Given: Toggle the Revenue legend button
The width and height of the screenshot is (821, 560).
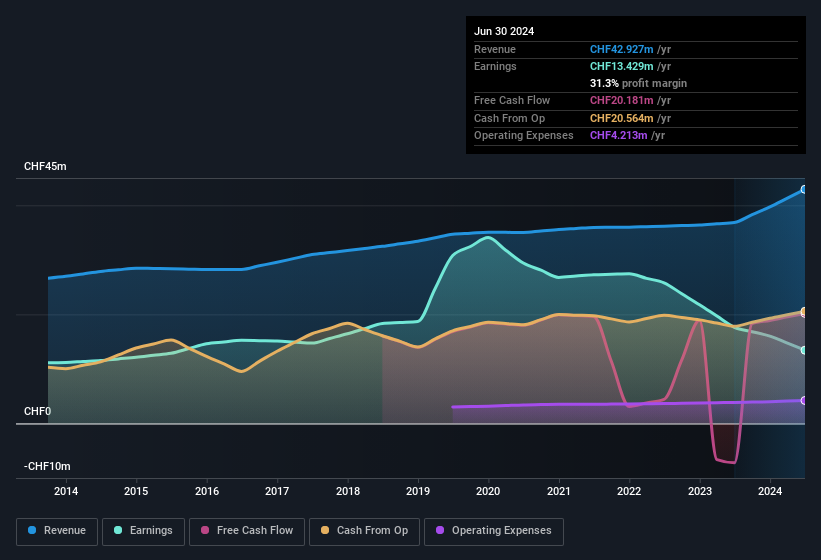Looking at the screenshot, I should click(57, 531).
